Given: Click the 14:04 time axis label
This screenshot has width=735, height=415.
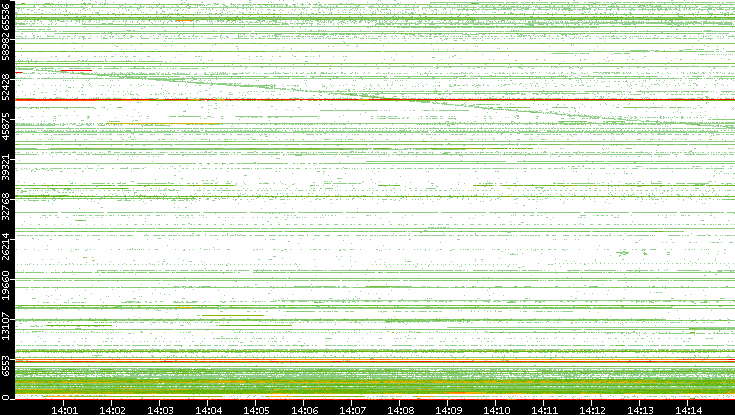Looking at the screenshot, I should (x=208, y=408).
